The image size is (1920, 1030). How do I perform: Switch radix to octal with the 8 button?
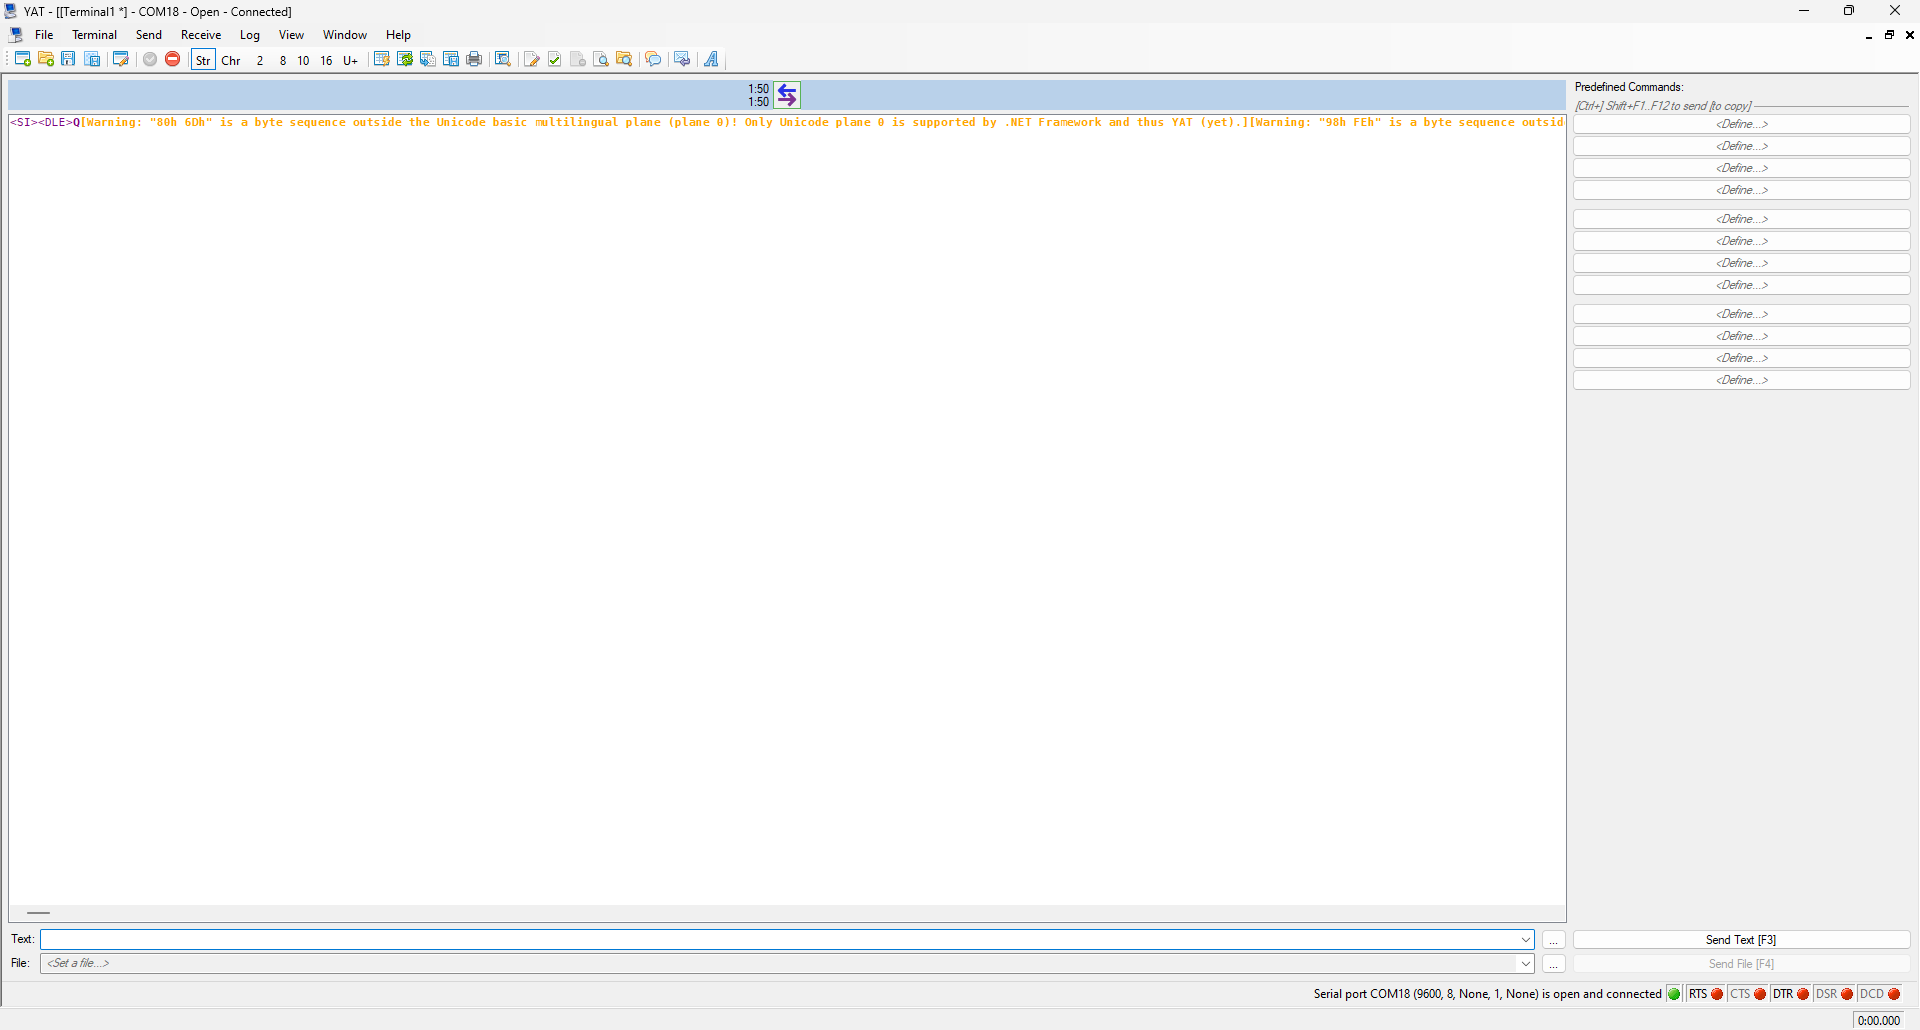click(x=283, y=60)
